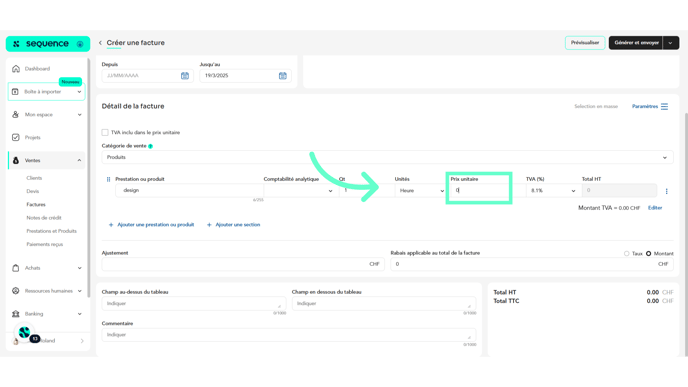Screen dimensions: 688x387
Task: Expand the Boîte à importer menu chevron
Action: tap(79, 92)
